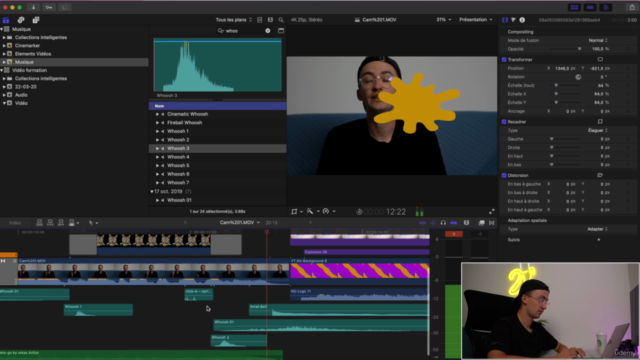Image resolution: width=640 pixels, height=360 pixels.
Task: Show Distorsion on-screen controls icon
Action: 600,175
